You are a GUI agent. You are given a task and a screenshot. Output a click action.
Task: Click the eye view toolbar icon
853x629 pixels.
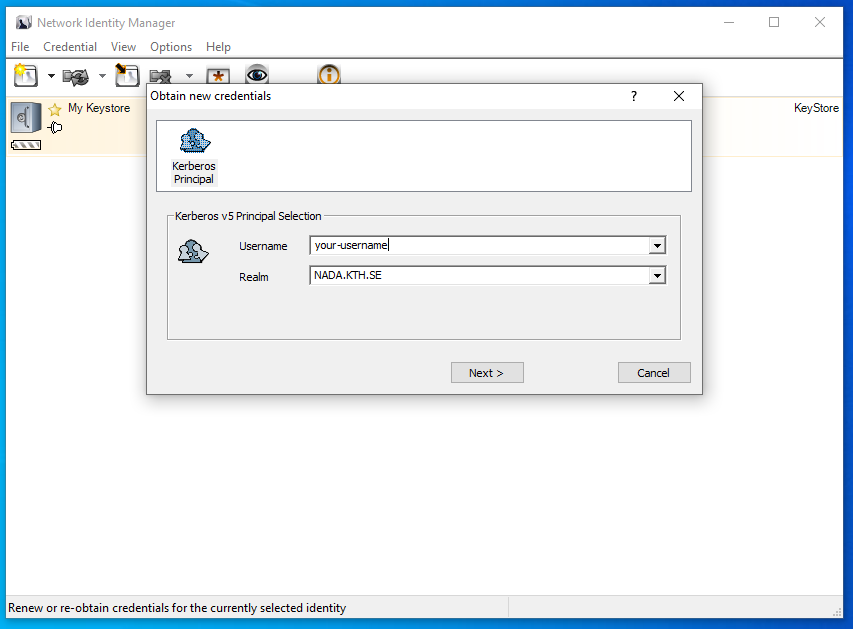coord(257,76)
